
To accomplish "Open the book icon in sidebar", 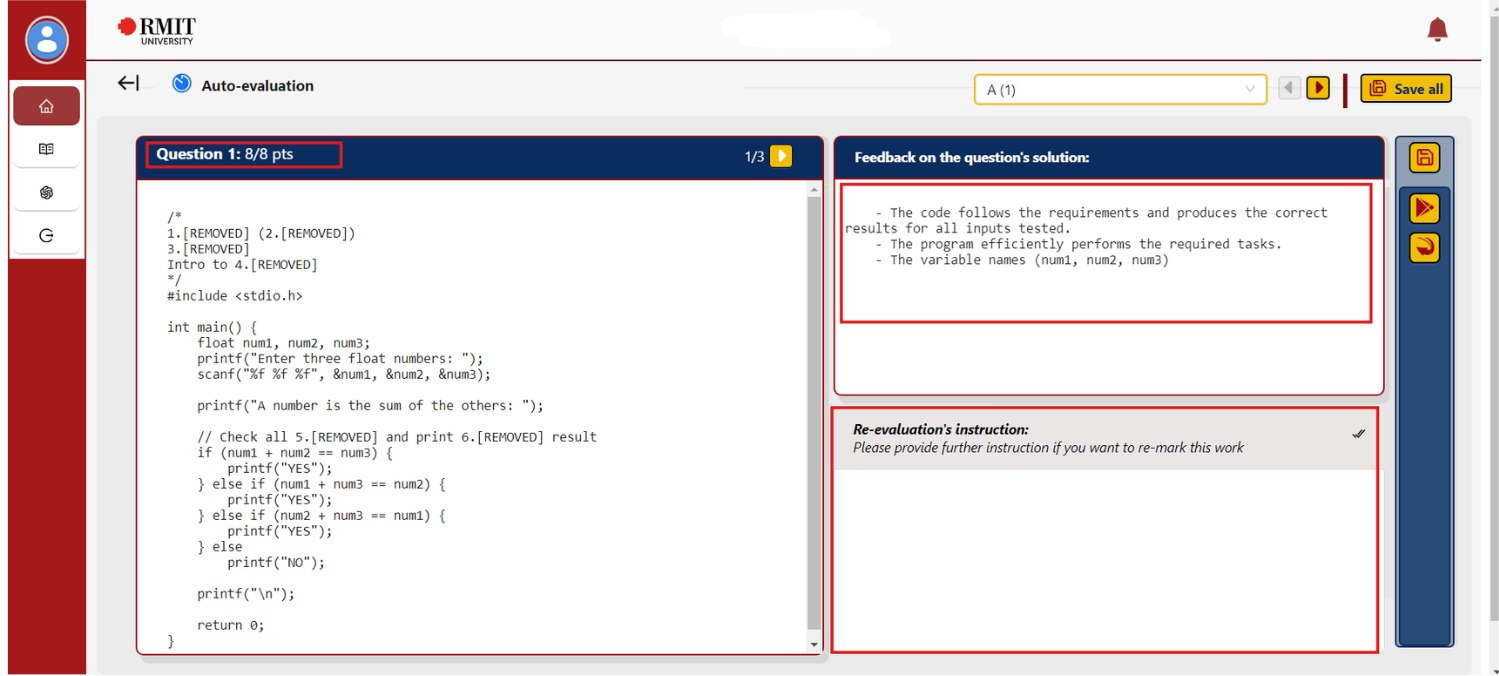I will click(46, 149).
